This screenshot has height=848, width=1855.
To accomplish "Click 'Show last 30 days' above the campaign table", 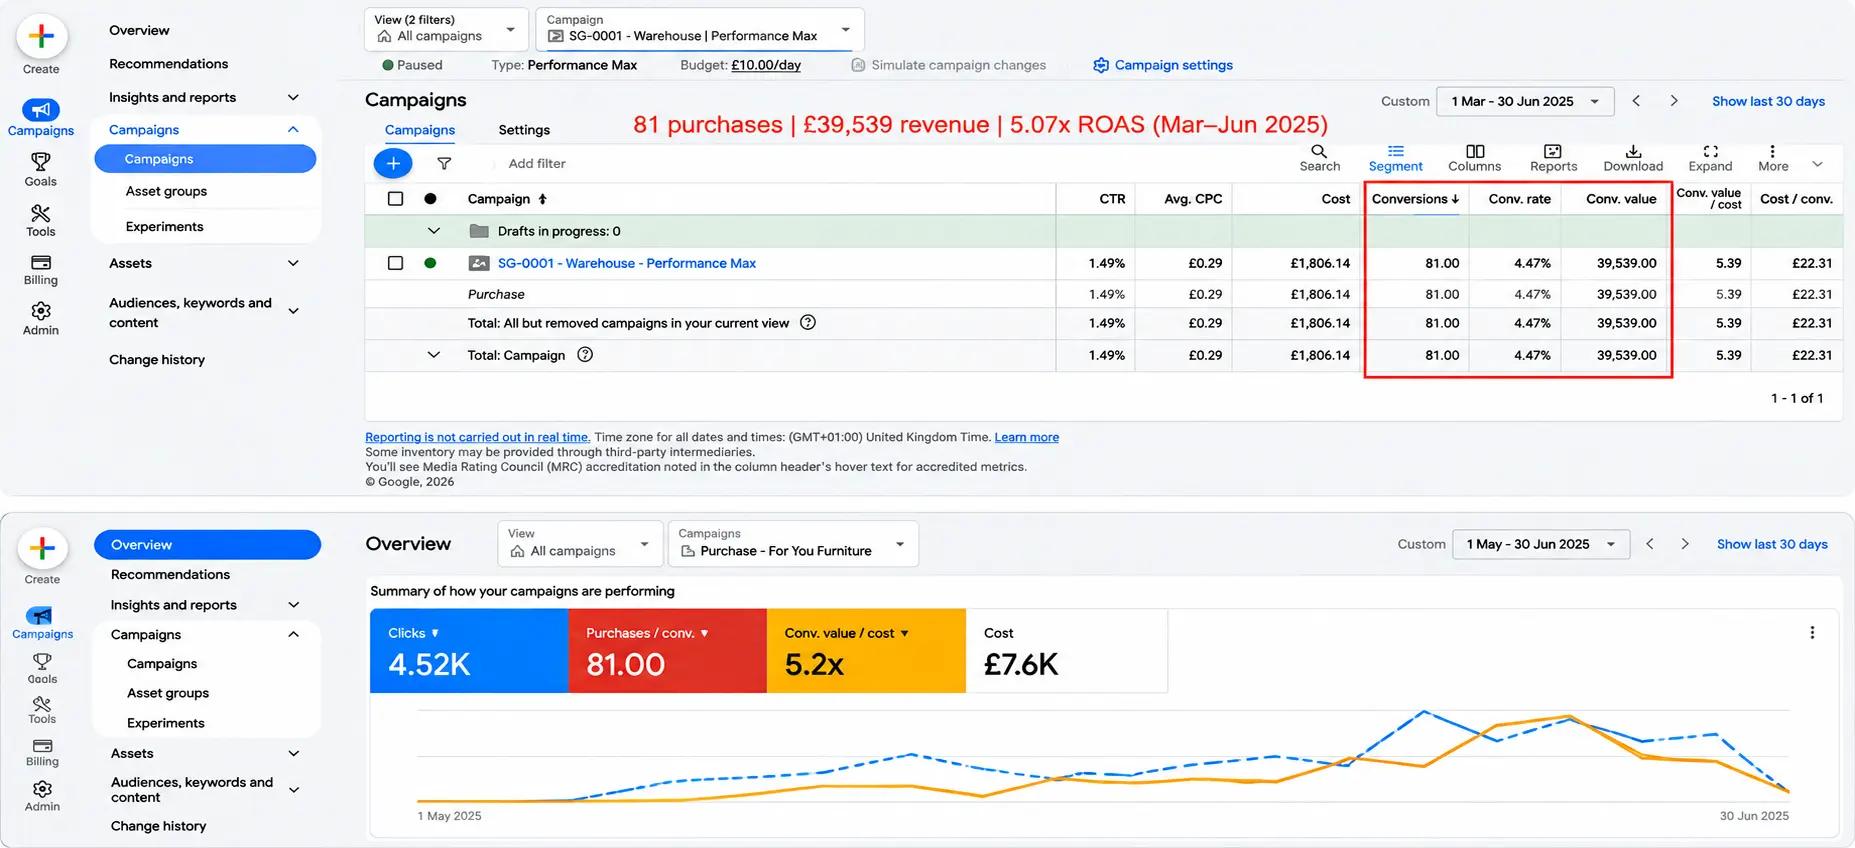I will (1768, 101).
